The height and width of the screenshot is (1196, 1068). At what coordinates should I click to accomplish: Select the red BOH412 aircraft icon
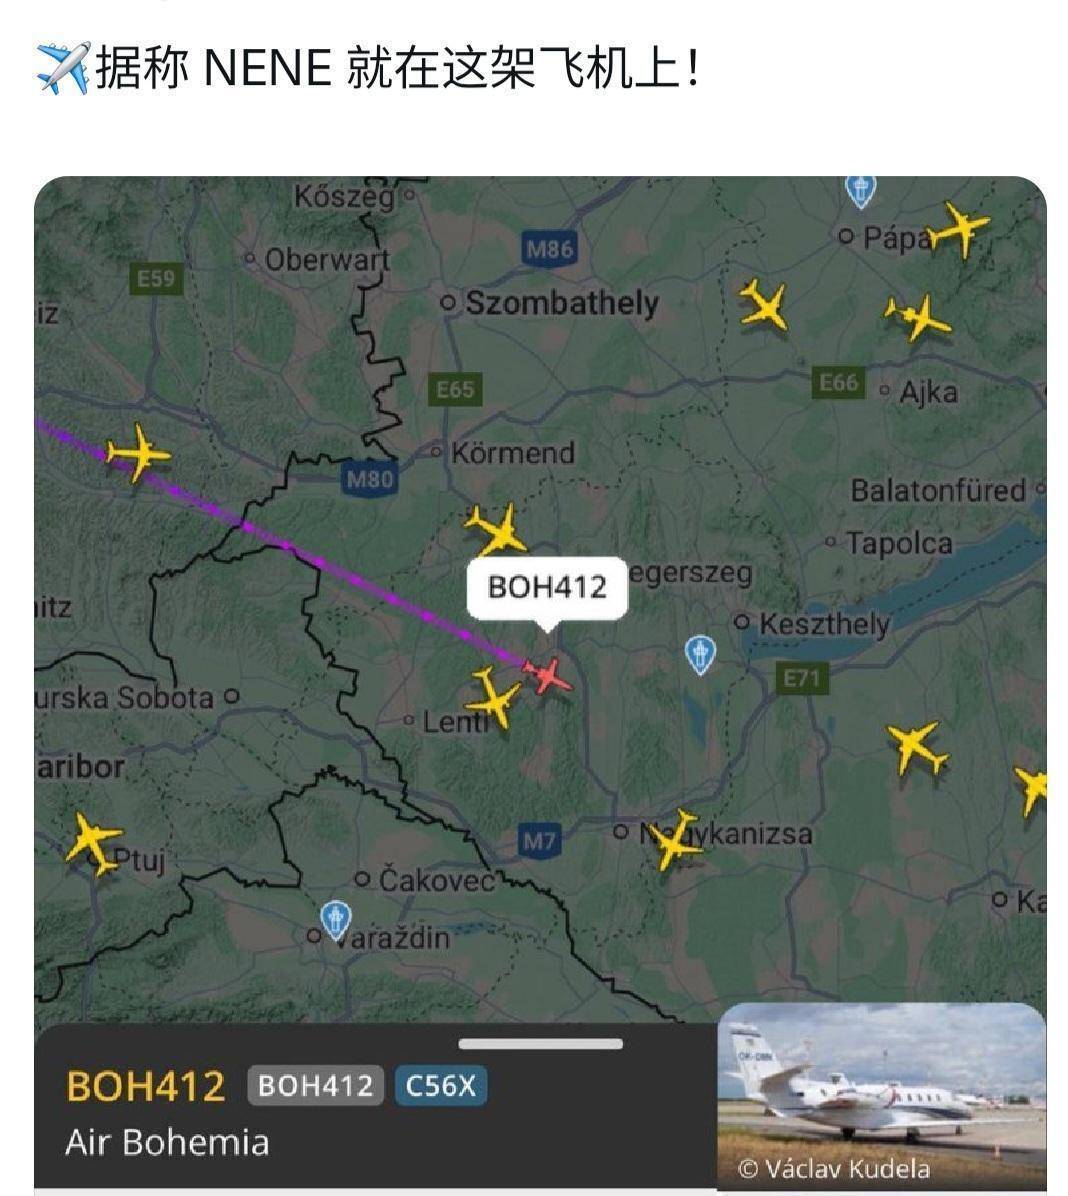[x=548, y=676]
